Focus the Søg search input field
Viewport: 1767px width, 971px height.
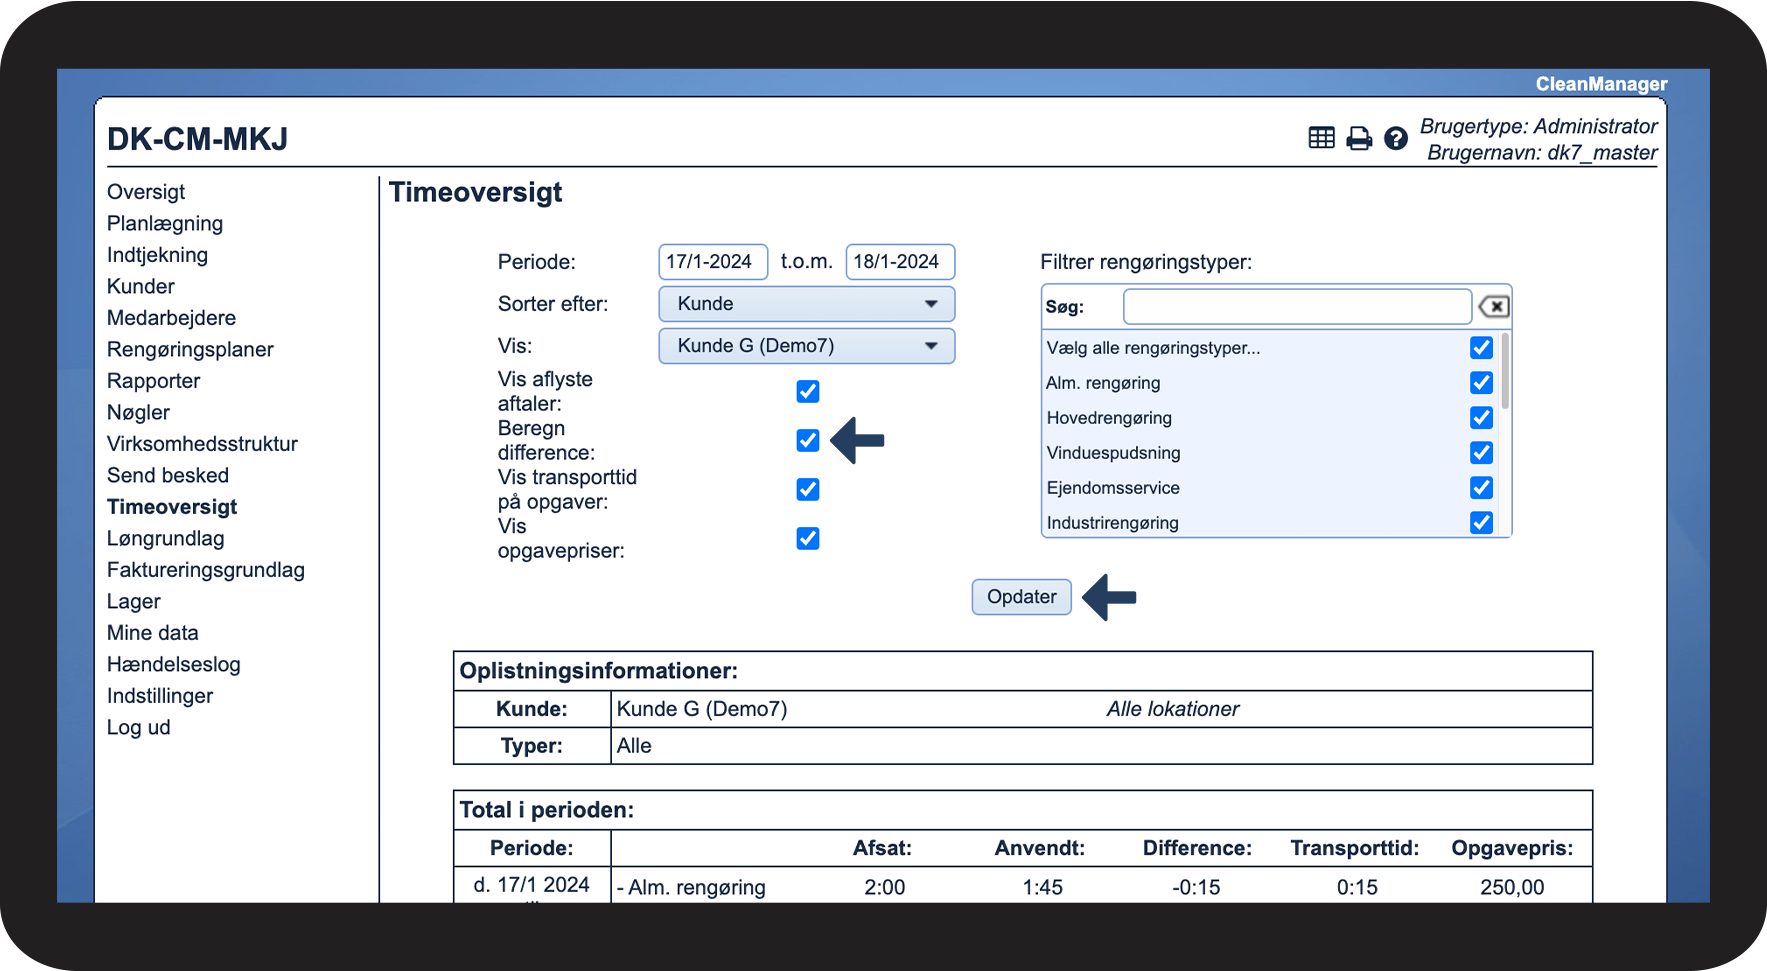click(1296, 307)
